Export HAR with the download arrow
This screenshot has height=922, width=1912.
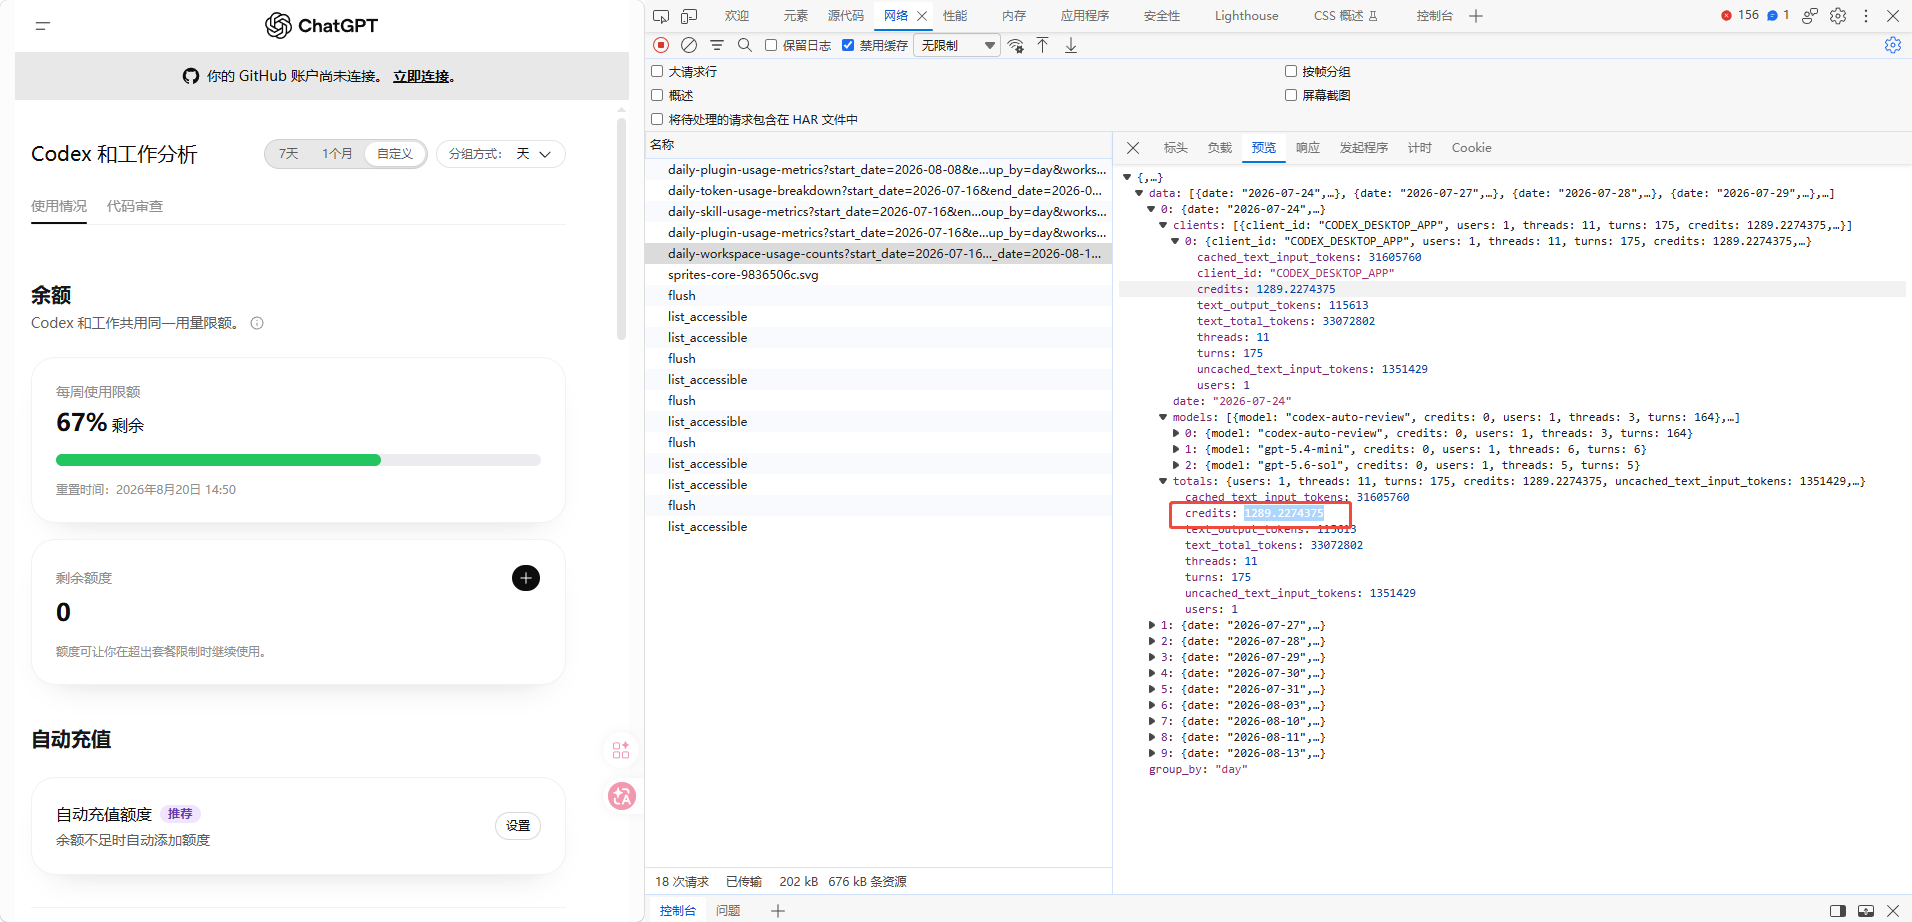pyautogui.click(x=1071, y=45)
